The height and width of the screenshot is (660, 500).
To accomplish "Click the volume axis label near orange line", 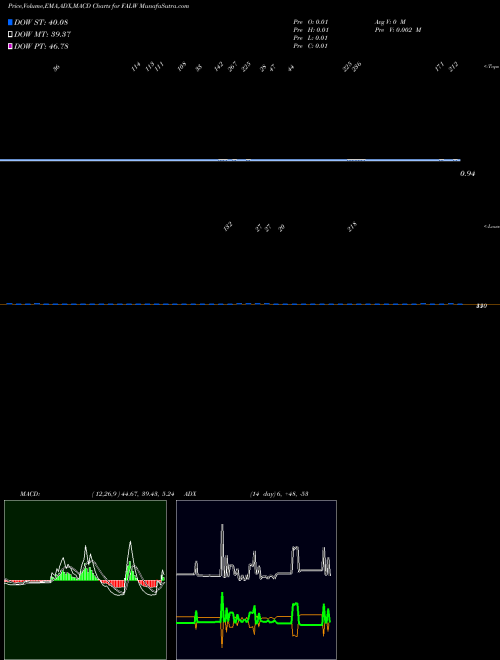I will point(481,306).
